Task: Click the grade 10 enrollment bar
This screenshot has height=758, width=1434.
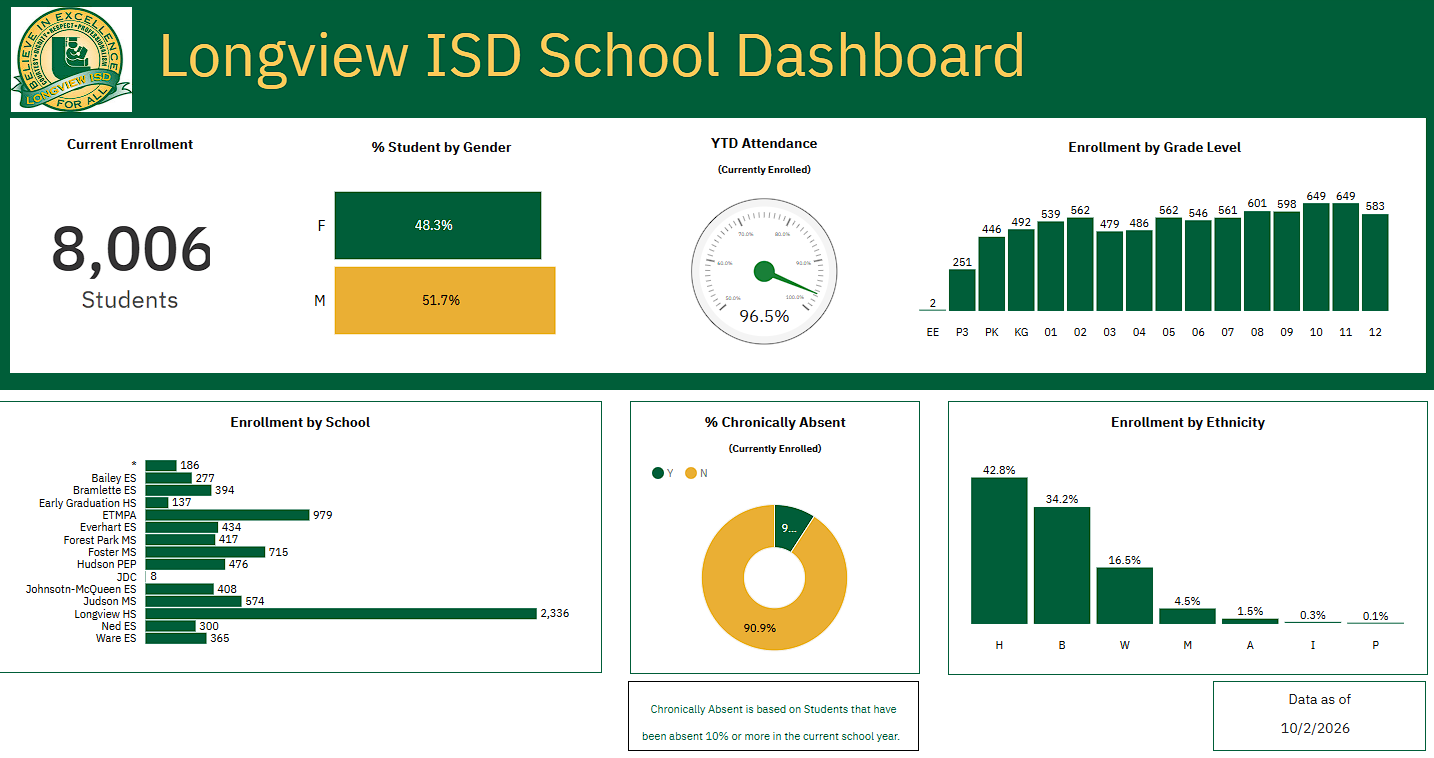Action: [x=1316, y=257]
